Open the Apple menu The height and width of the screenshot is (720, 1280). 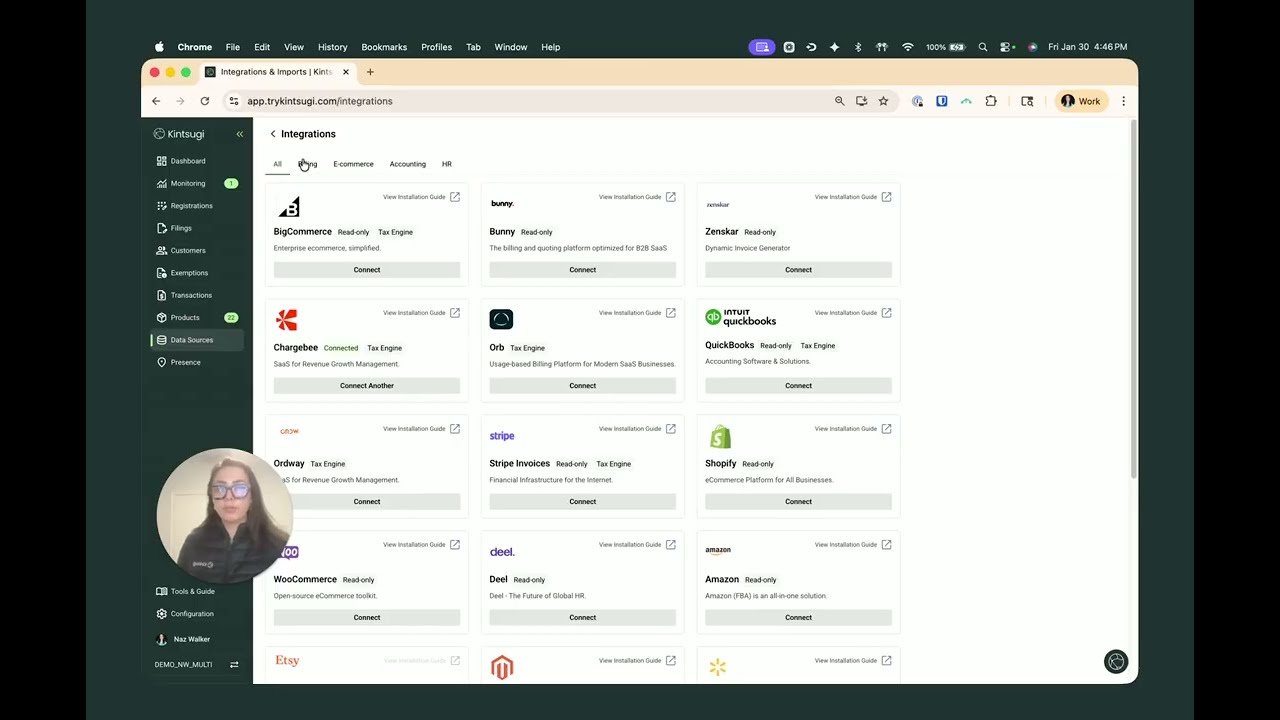(159, 47)
